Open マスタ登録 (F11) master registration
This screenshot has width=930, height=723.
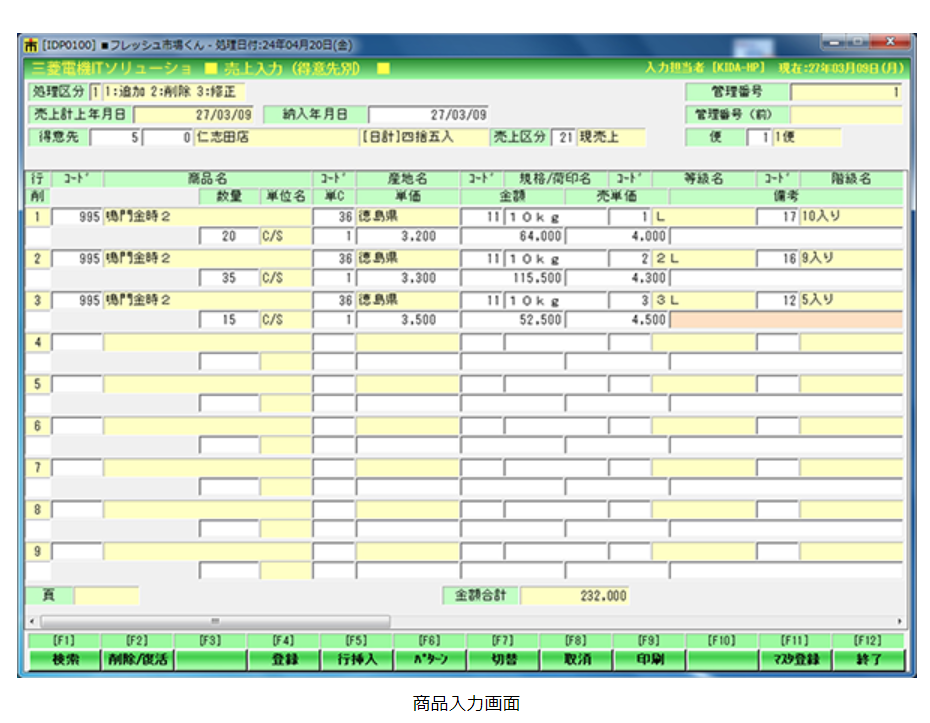(795, 660)
